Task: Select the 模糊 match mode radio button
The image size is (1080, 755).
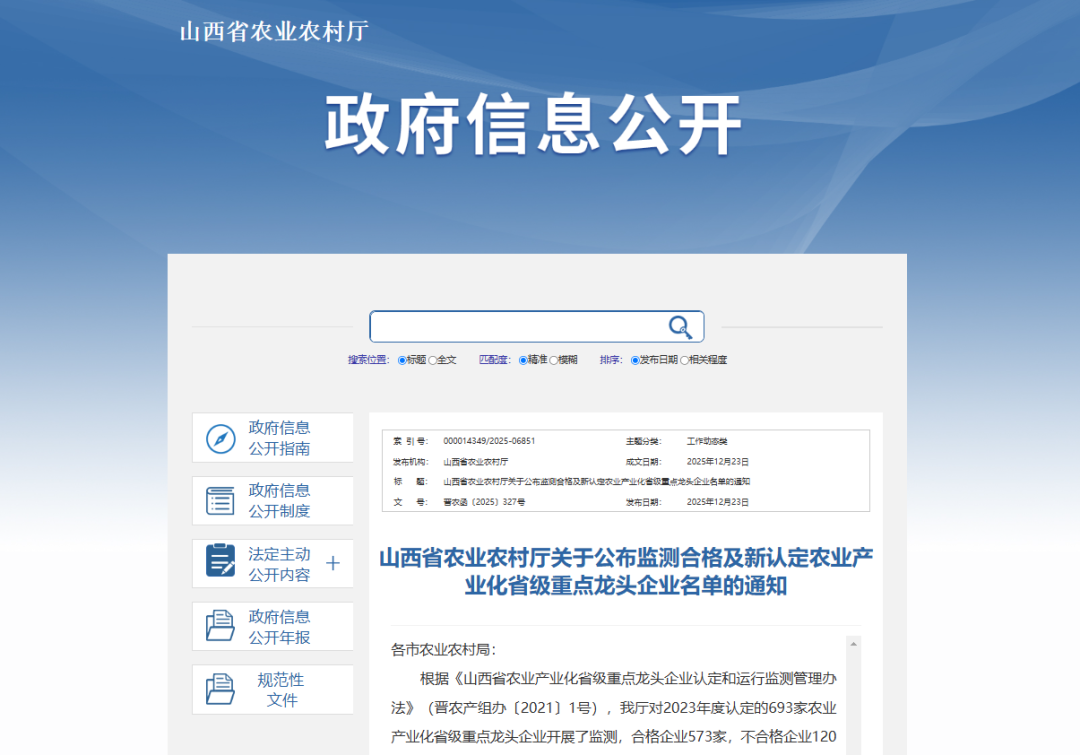Action: pyautogui.click(x=554, y=359)
